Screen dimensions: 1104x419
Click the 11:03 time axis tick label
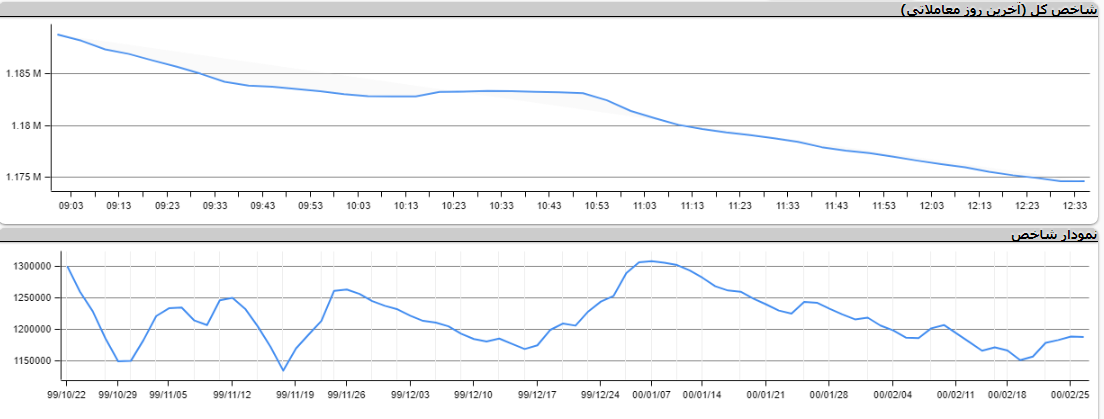coord(644,205)
